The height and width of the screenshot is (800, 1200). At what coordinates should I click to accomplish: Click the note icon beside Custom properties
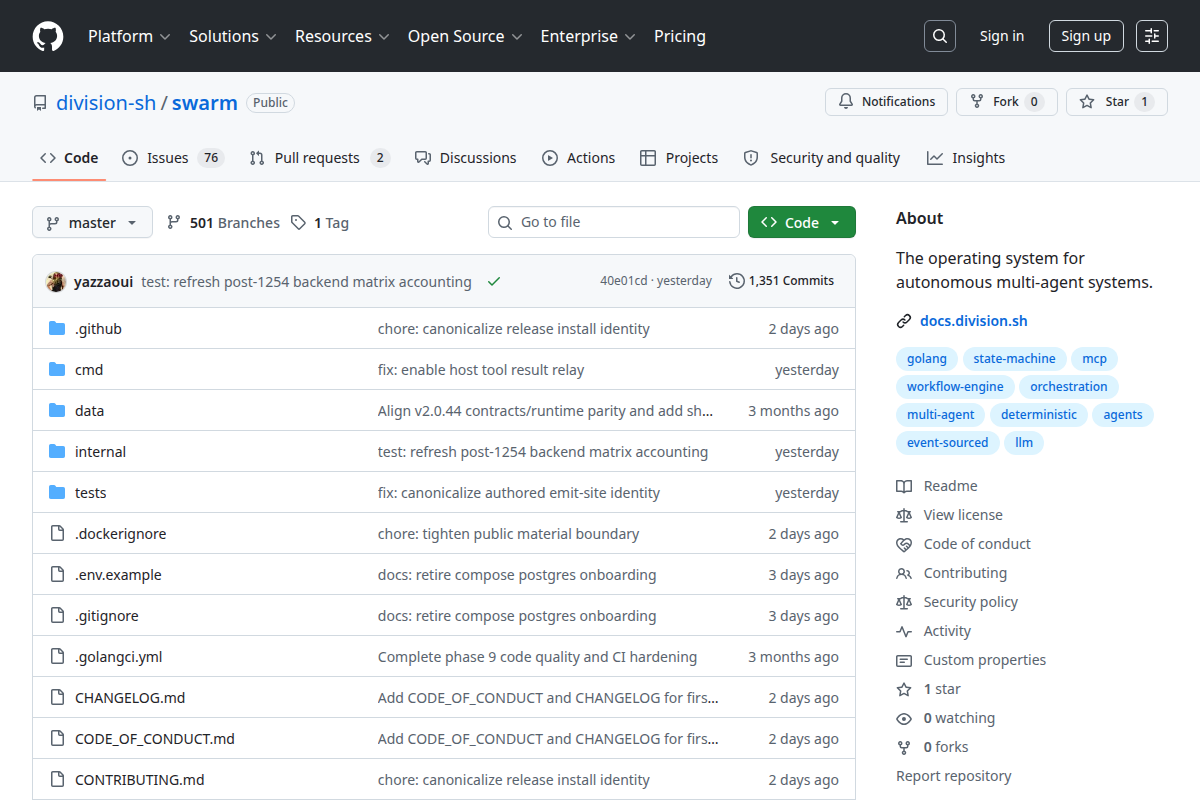click(904, 660)
